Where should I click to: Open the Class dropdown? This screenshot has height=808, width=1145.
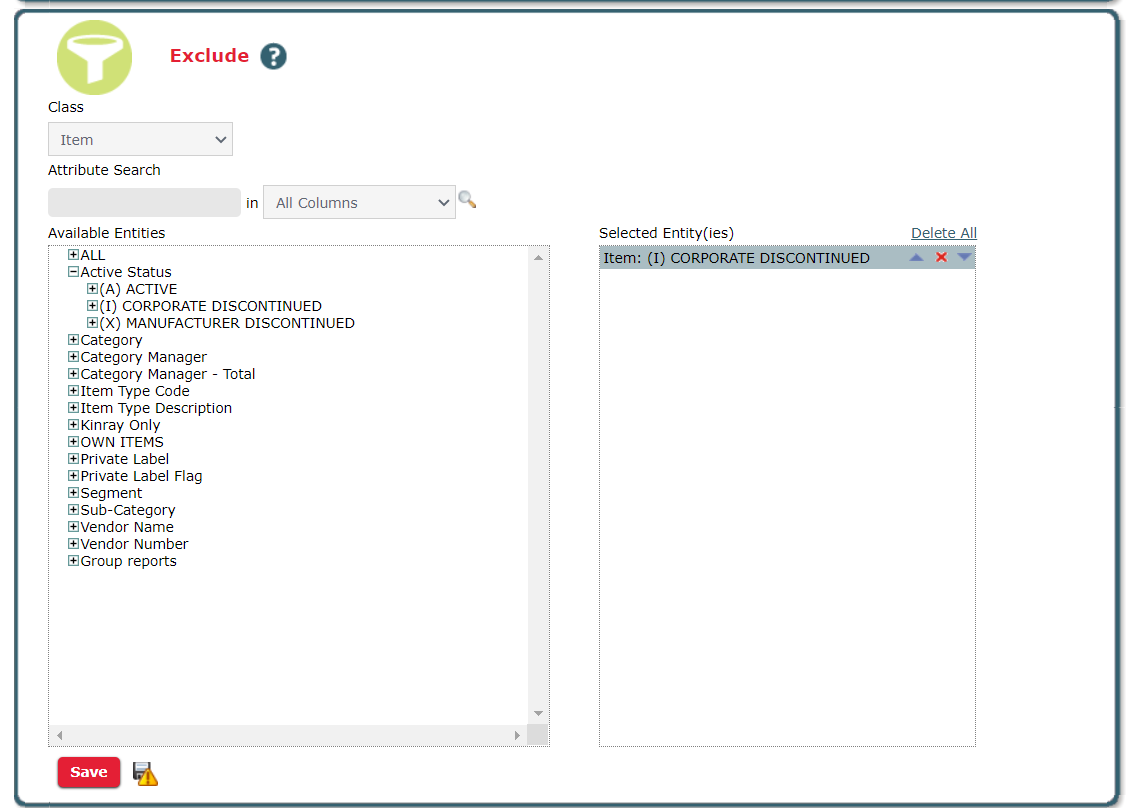(140, 140)
